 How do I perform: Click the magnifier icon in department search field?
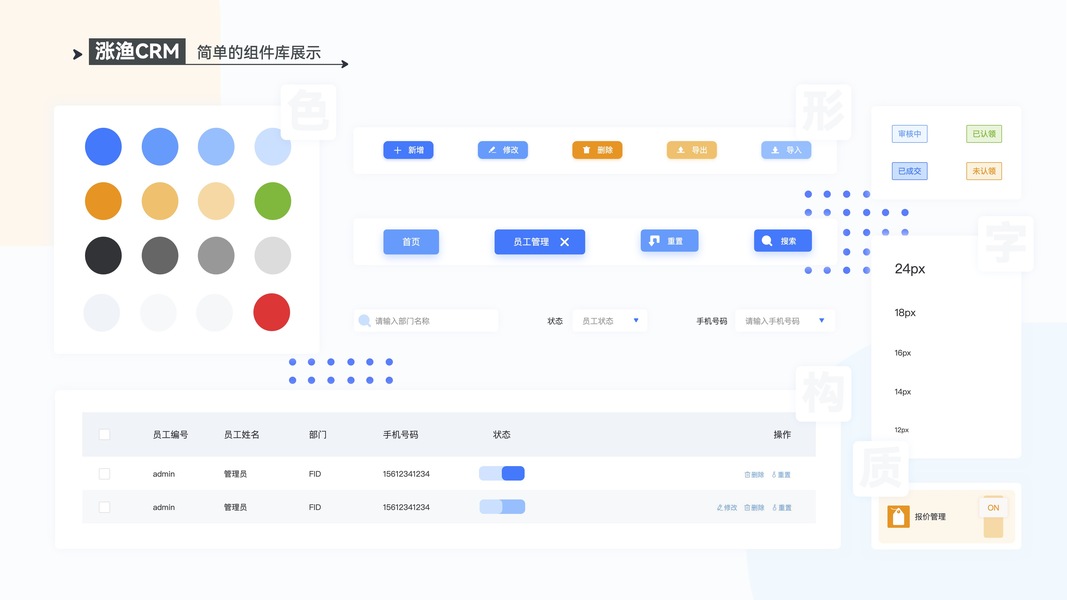[x=364, y=320]
